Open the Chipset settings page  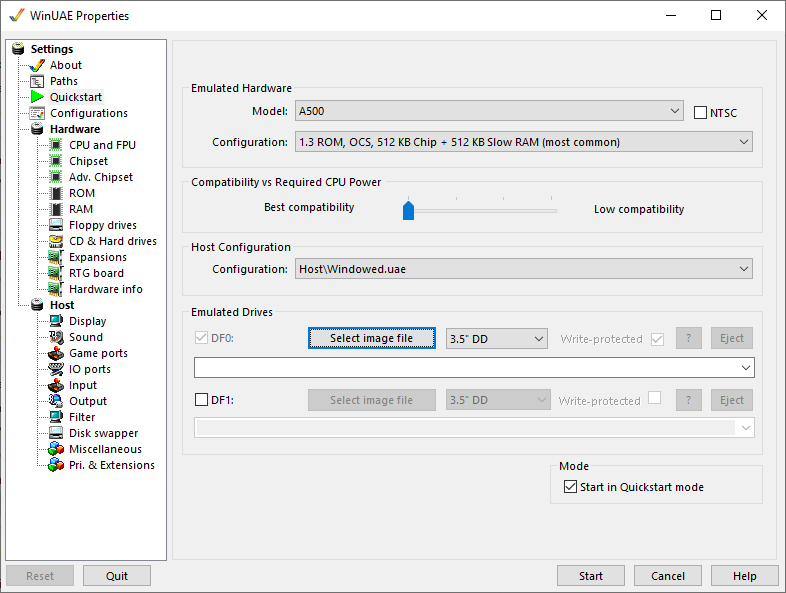point(88,161)
